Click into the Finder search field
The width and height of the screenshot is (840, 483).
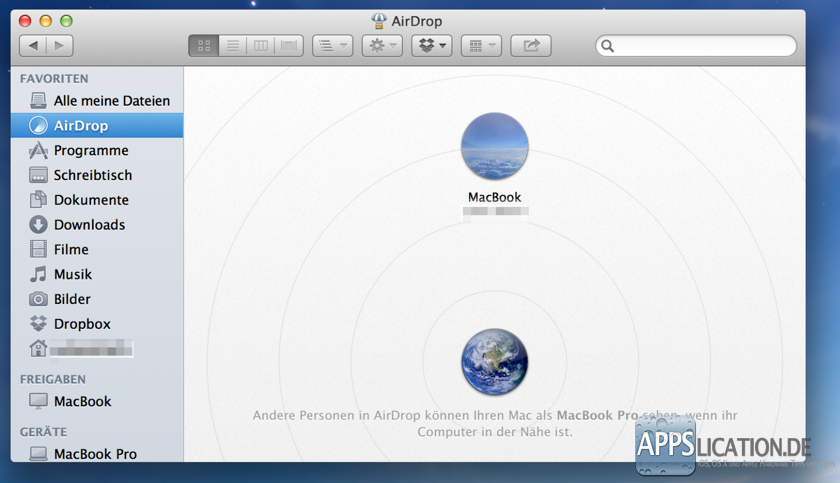pos(696,46)
